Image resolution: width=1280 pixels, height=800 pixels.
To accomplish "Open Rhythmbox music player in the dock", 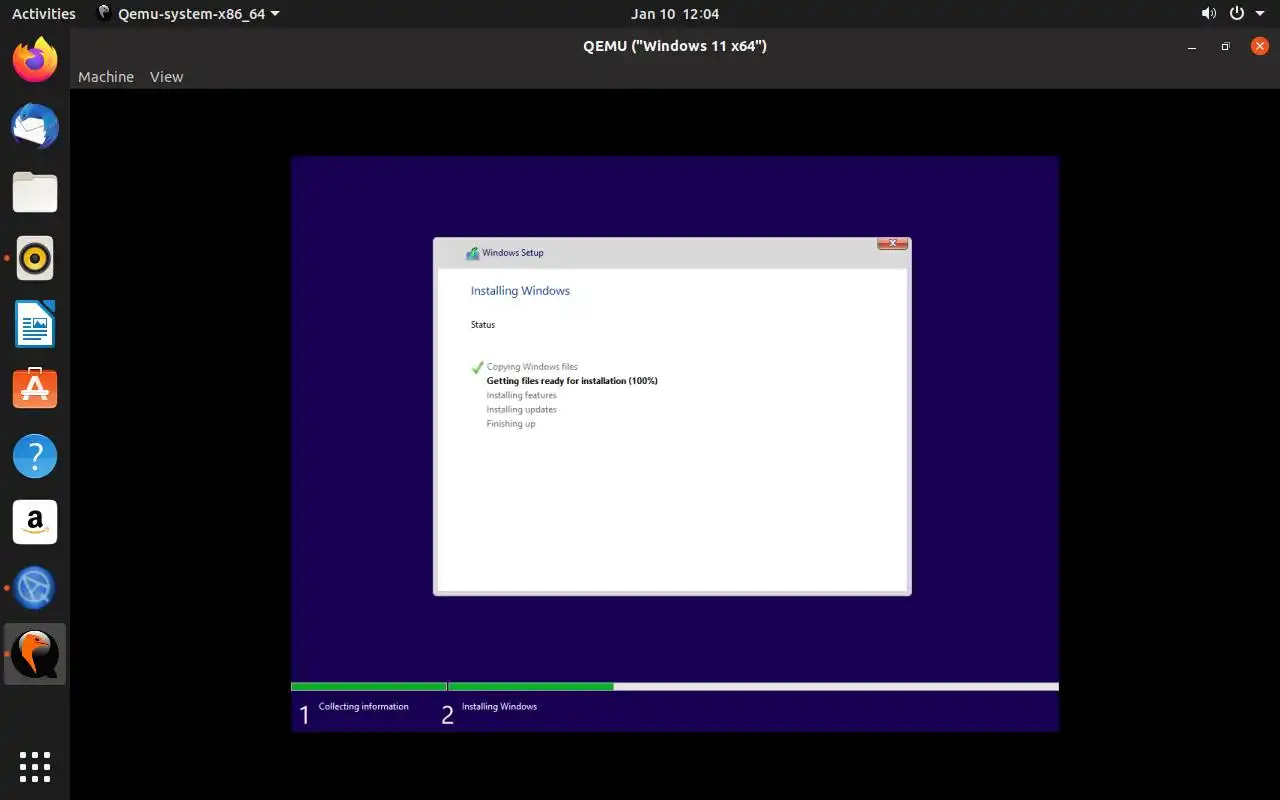I will tap(35, 259).
